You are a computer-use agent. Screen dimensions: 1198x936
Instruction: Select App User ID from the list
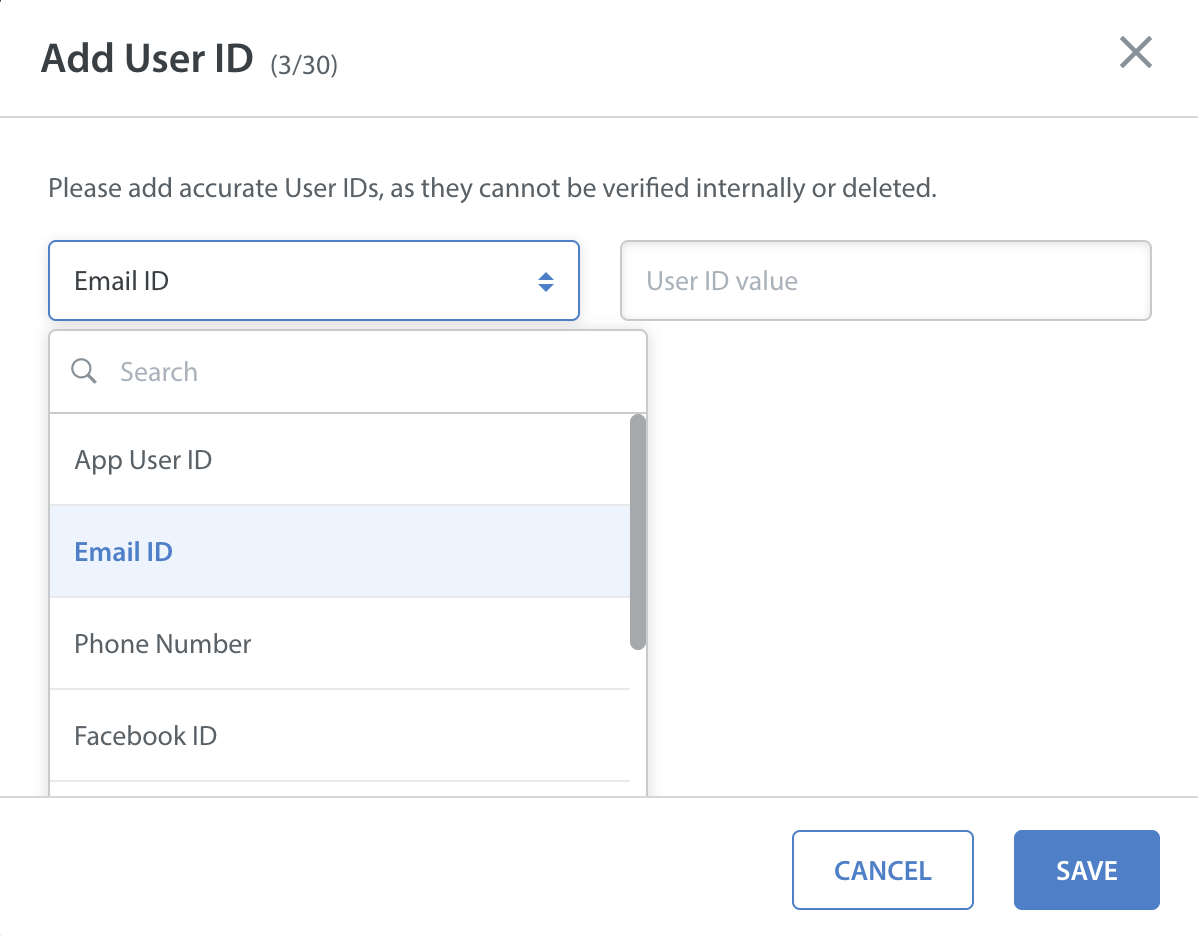click(143, 460)
